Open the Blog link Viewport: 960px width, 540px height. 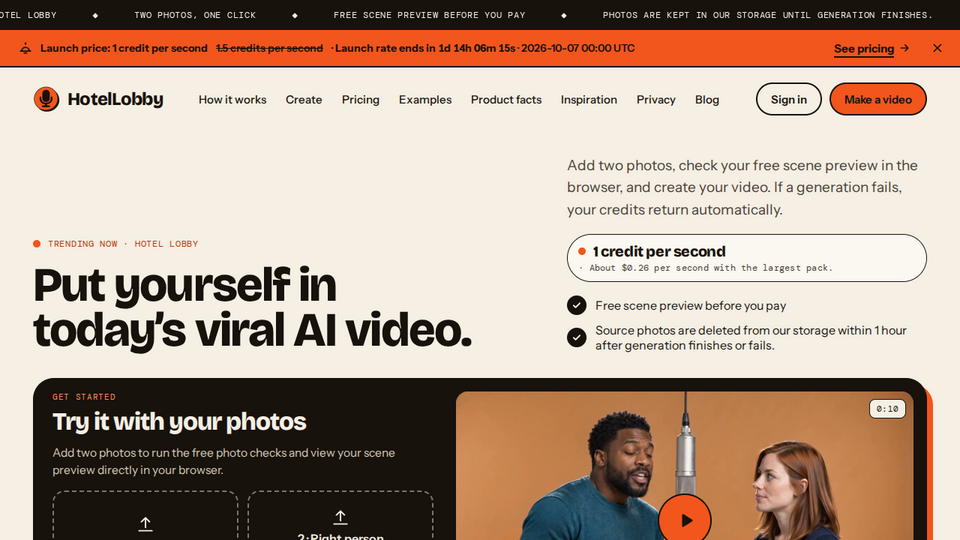pos(707,99)
